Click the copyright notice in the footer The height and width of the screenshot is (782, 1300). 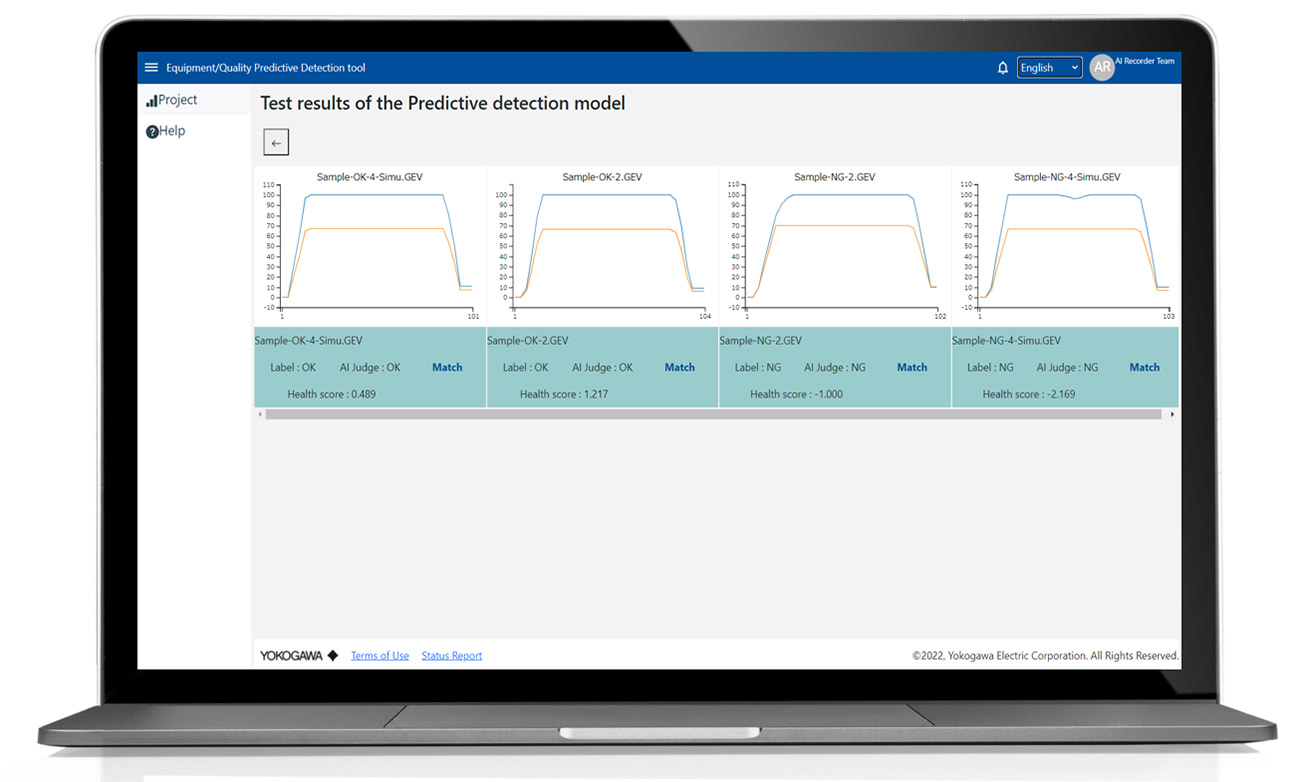click(x=1045, y=656)
